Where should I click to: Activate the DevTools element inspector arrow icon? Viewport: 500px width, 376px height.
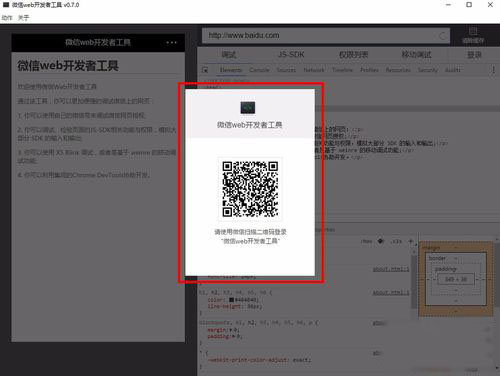tap(205, 70)
